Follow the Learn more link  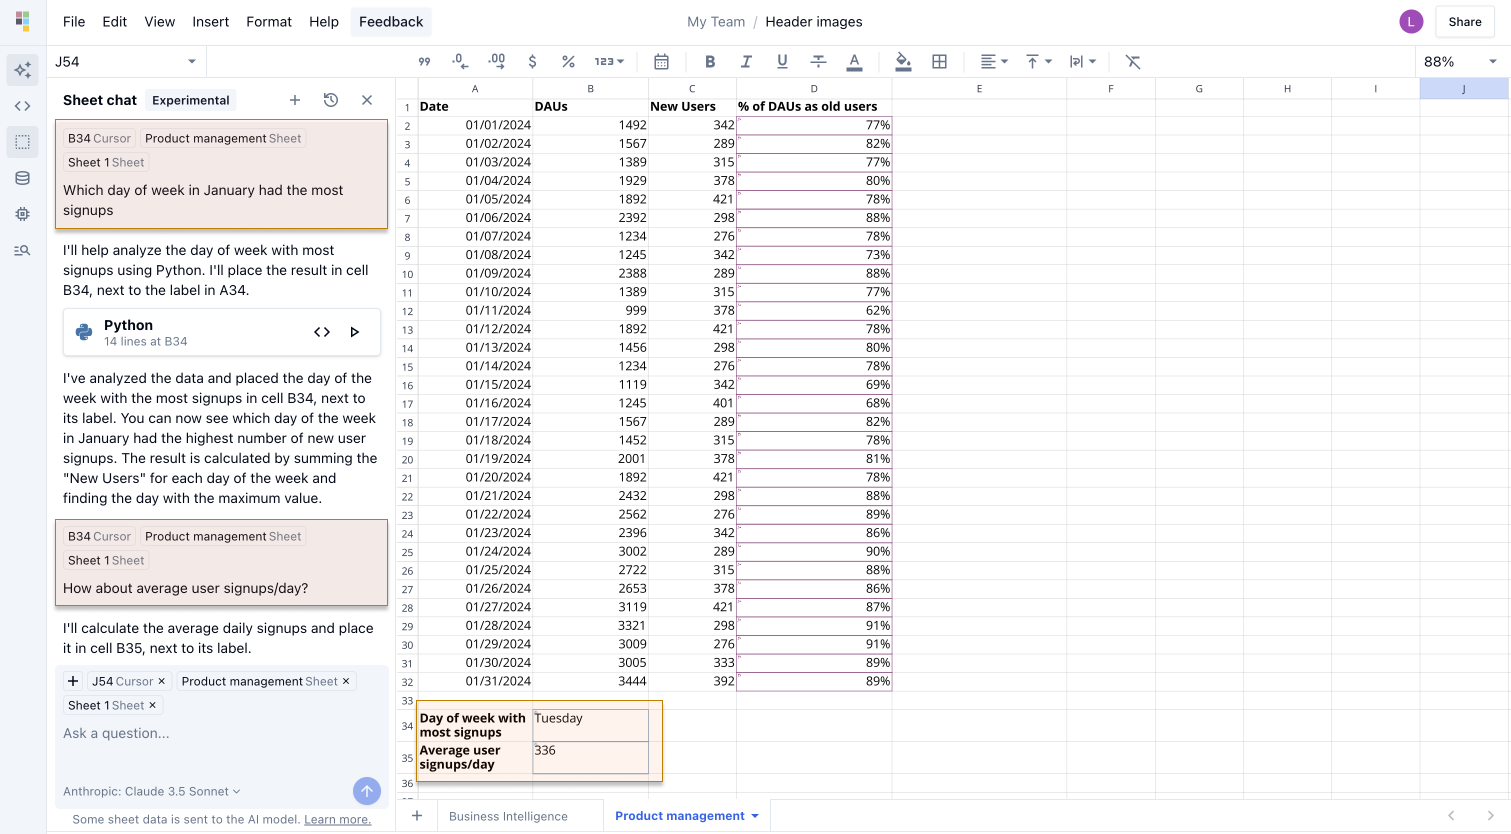337,819
